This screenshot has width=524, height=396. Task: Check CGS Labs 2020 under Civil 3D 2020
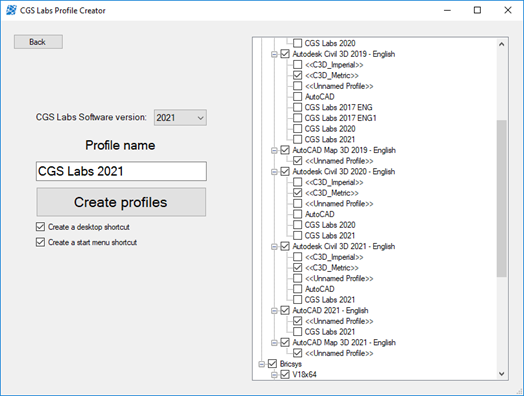click(x=297, y=225)
